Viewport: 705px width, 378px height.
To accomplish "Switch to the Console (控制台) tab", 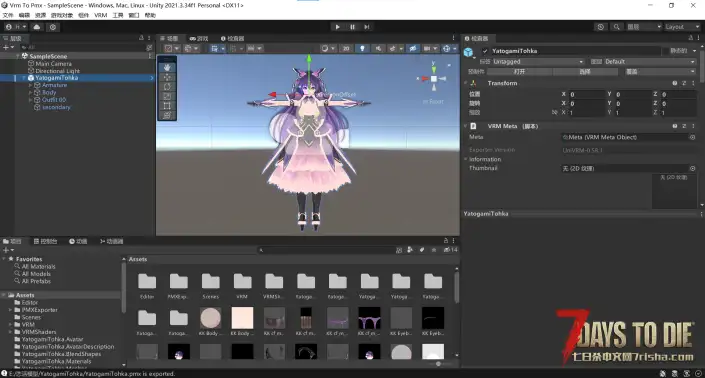I will [45, 241].
